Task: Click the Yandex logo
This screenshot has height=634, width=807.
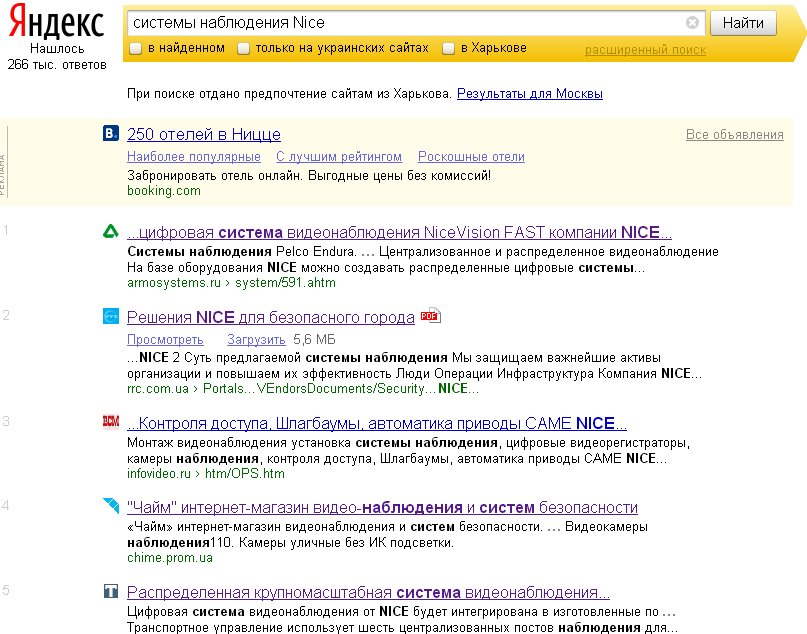Action: 57,21
